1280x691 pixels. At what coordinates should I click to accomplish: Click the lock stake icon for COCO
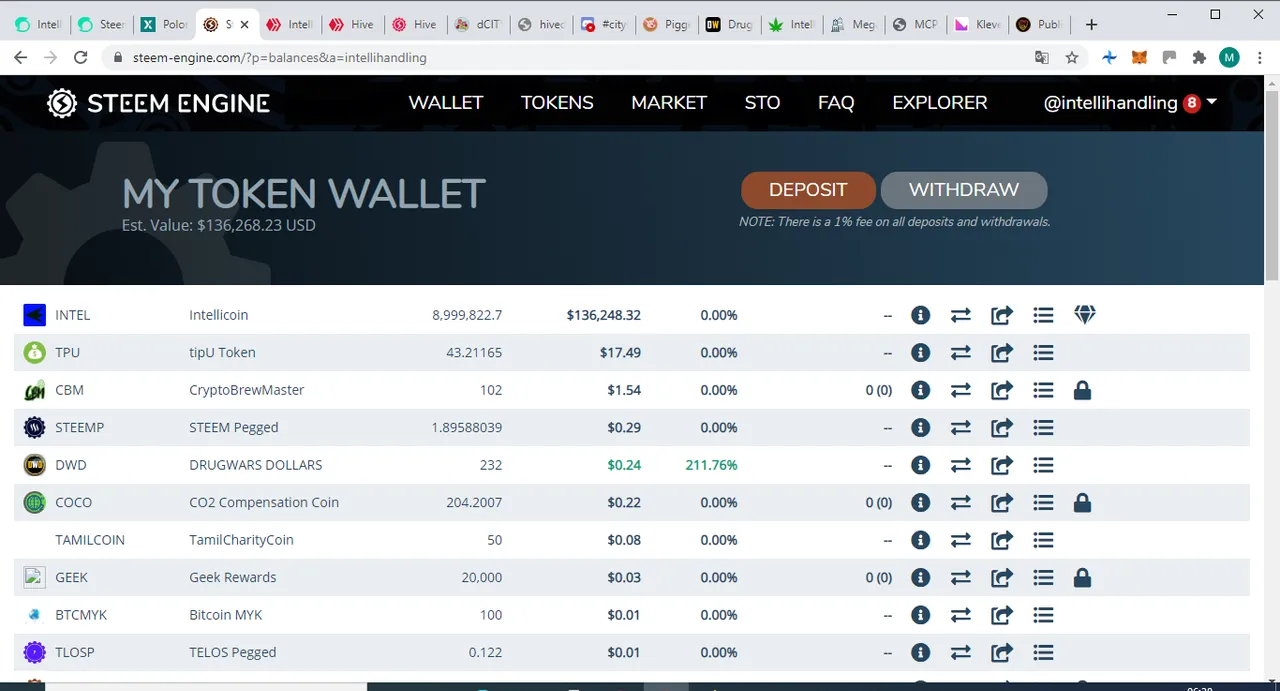click(x=1082, y=502)
